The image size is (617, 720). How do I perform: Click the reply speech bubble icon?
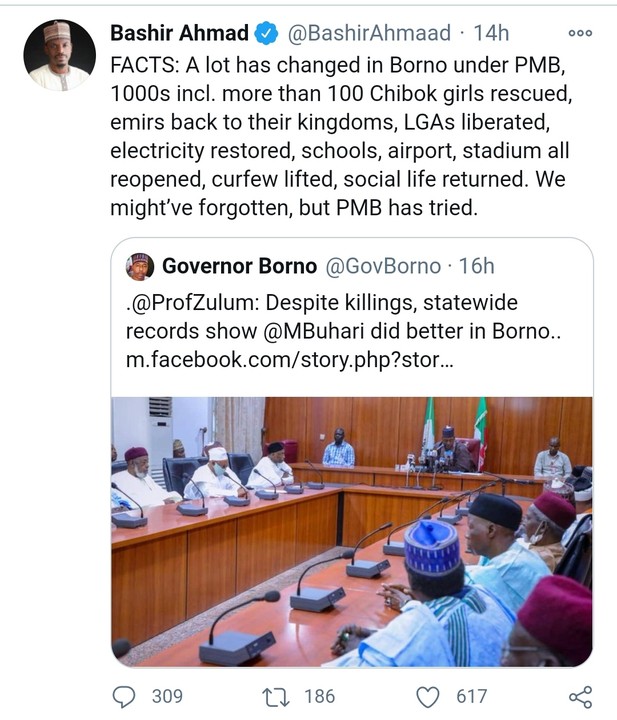click(125, 696)
